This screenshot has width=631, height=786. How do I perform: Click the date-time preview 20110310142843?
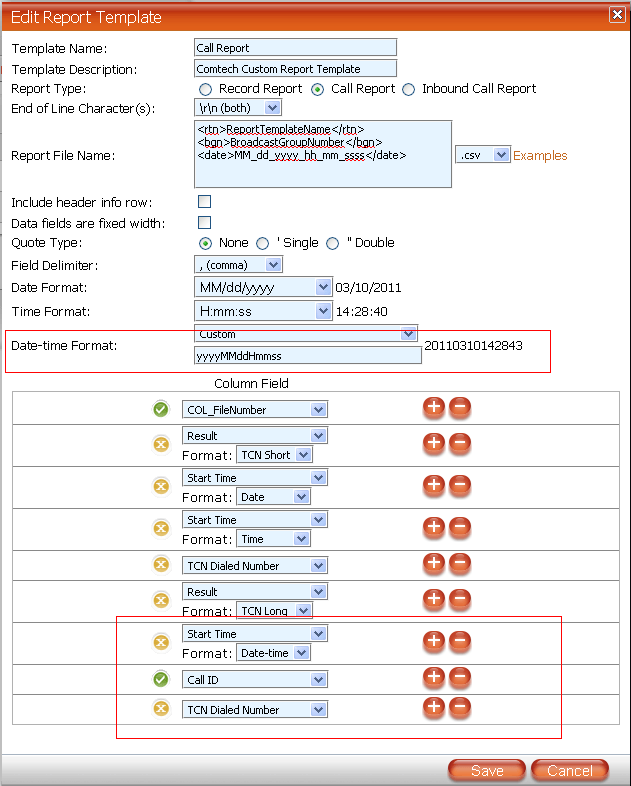473,345
